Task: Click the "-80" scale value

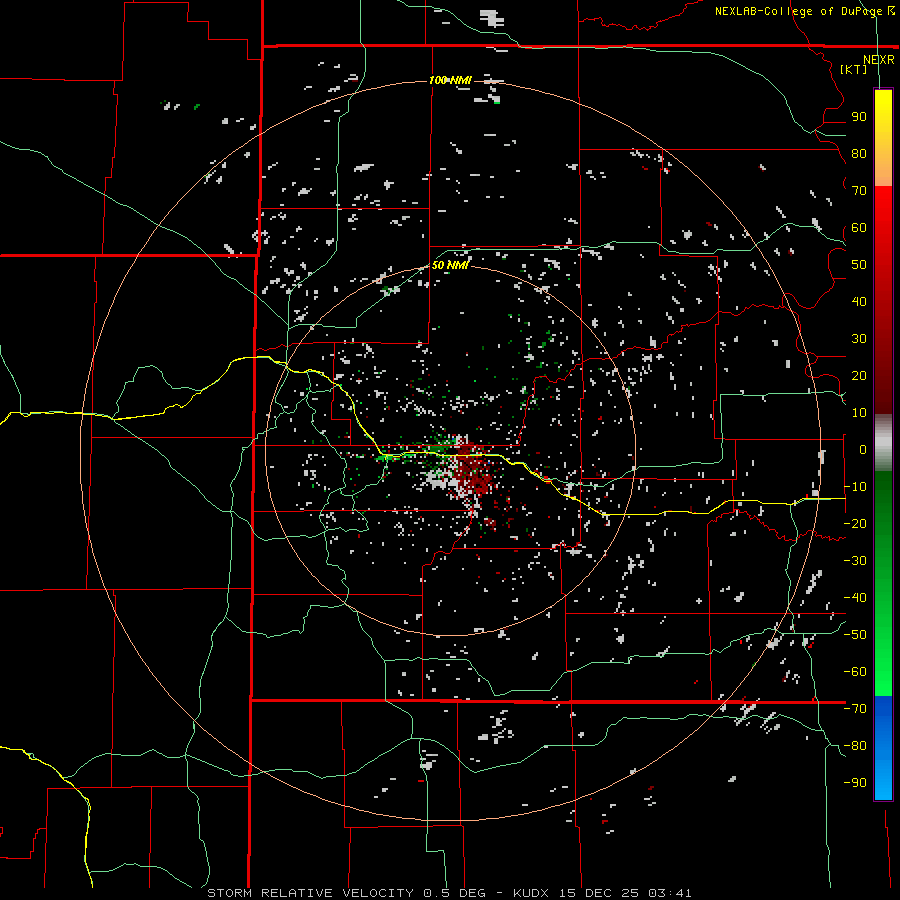Action: (x=855, y=746)
